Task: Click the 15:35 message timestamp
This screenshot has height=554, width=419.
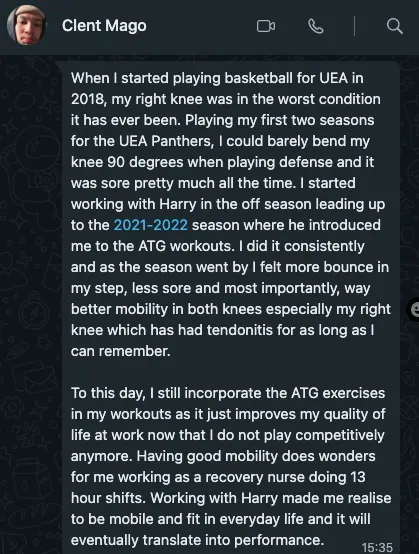Action: coord(377,547)
